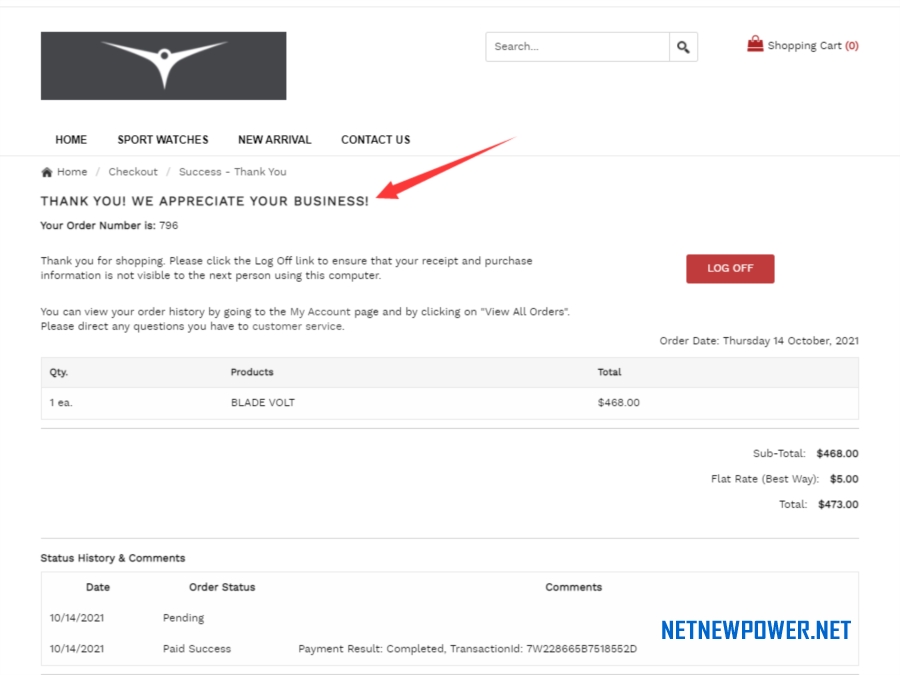900x675 pixels.
Task: Click the red LOG OFF button
Action: (x=730, y=269)
